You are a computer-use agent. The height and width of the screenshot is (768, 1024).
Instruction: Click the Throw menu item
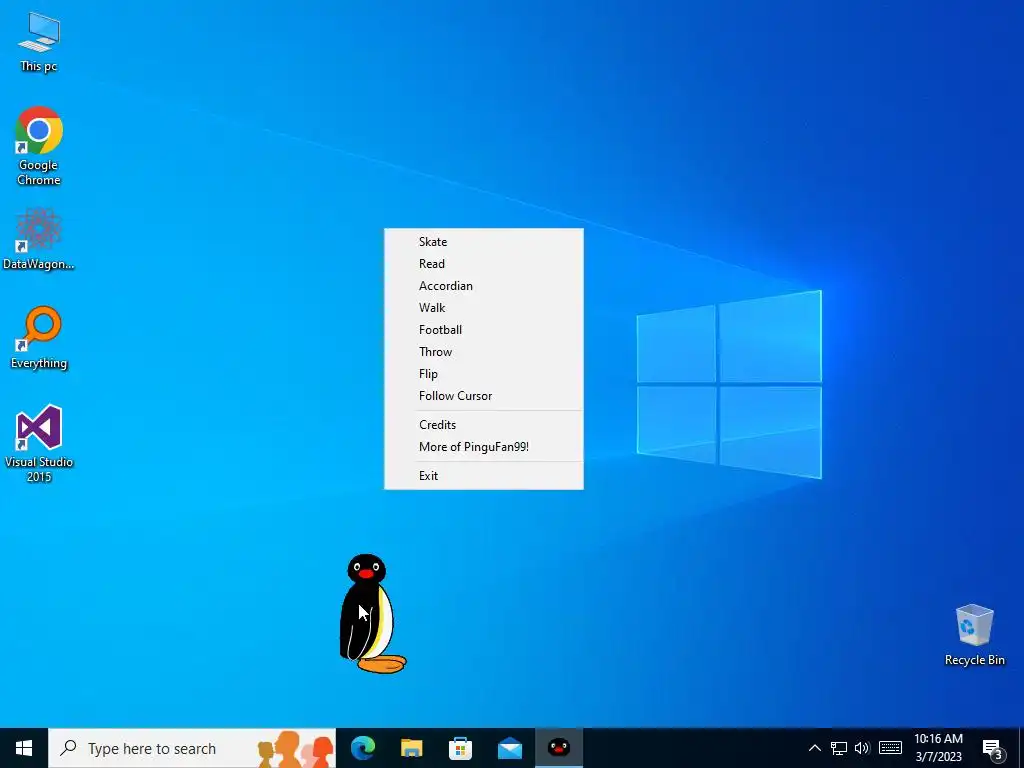pyautogui.click(x=483, y=352)
